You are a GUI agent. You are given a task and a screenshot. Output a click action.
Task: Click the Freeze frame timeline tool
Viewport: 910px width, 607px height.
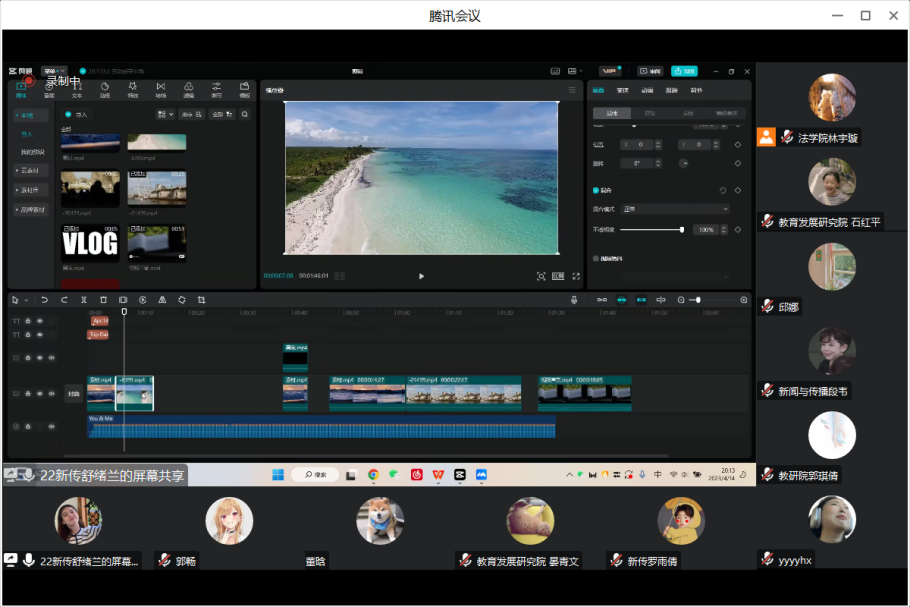123,300
